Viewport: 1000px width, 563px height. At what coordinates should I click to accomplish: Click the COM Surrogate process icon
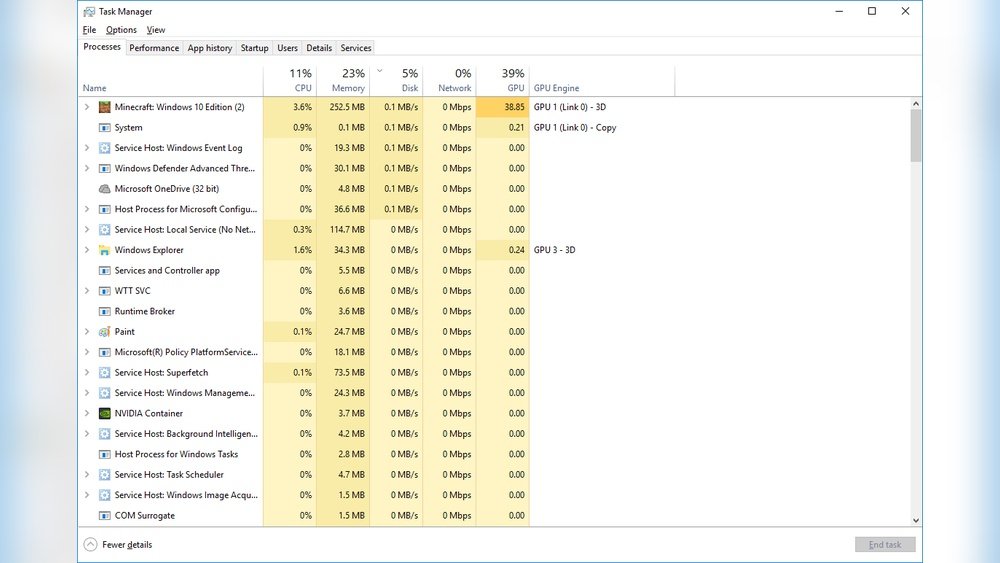[x=105, y=516]
